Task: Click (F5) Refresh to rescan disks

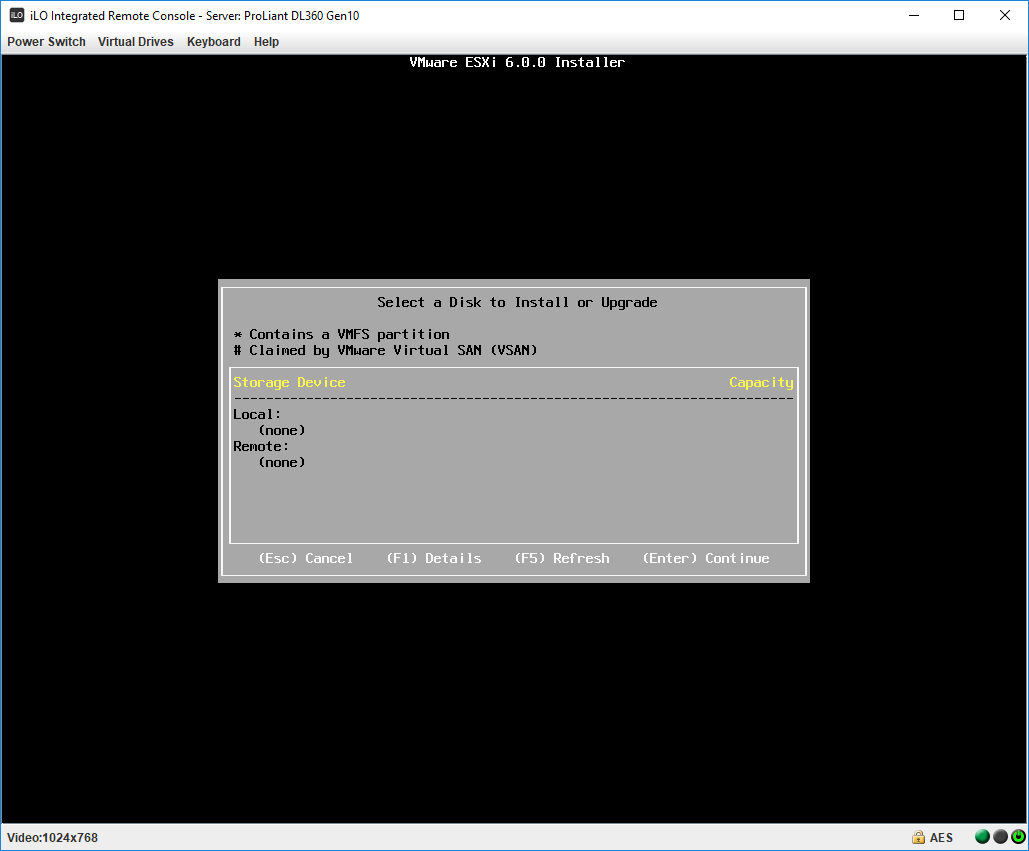Action: 561,558
